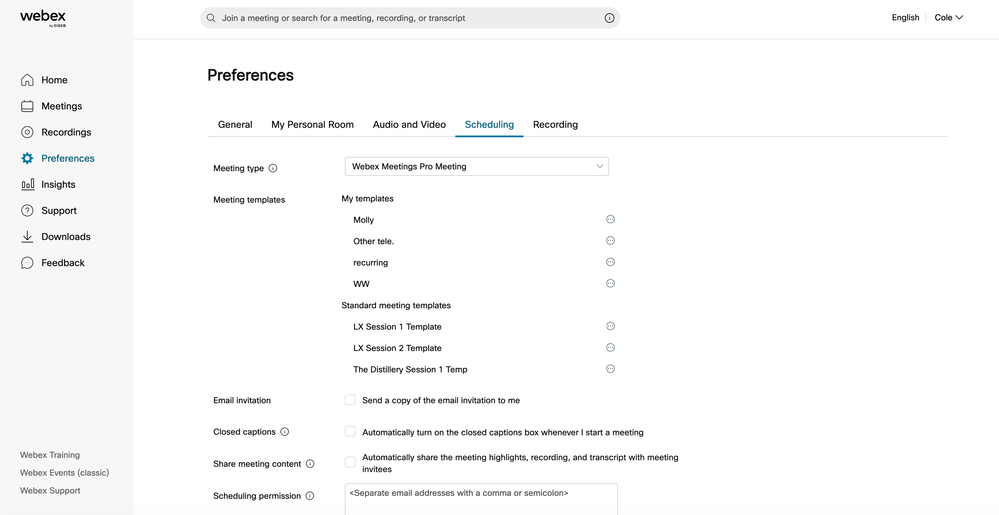The width and height of the screenshot is (999, 515).
Task: Click the Standard meeting templates heading
Action: pos(396,305)
